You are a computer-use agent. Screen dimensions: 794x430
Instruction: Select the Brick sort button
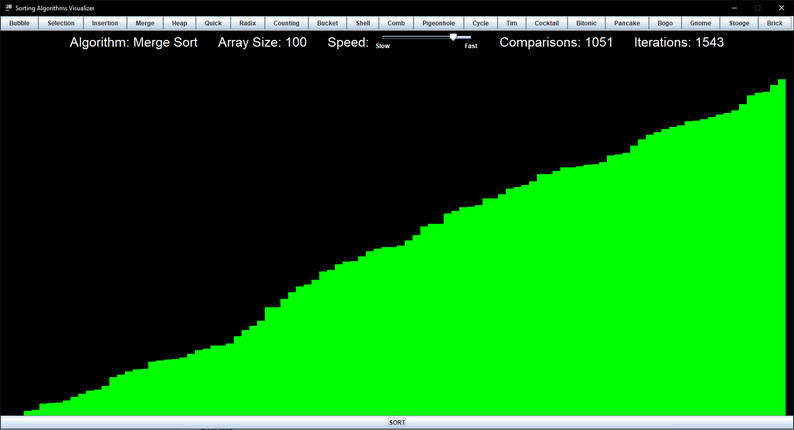point(775,23)
